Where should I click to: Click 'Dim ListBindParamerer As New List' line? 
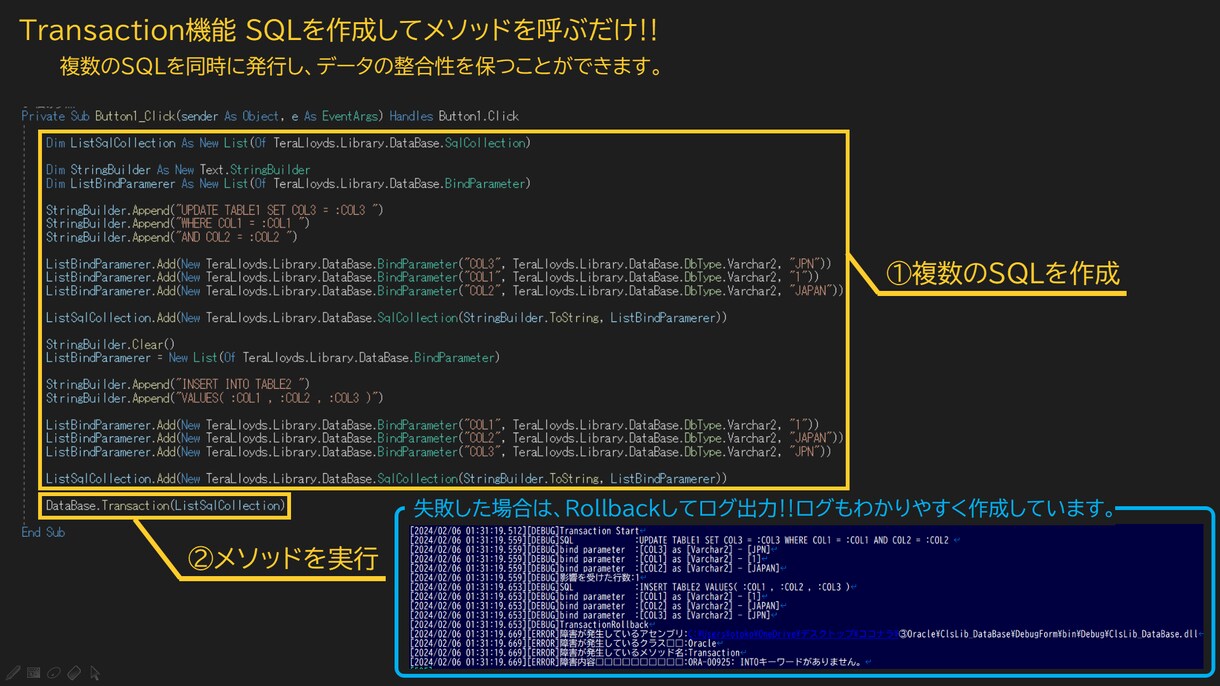pyautogui.click(x=288, y=184)
